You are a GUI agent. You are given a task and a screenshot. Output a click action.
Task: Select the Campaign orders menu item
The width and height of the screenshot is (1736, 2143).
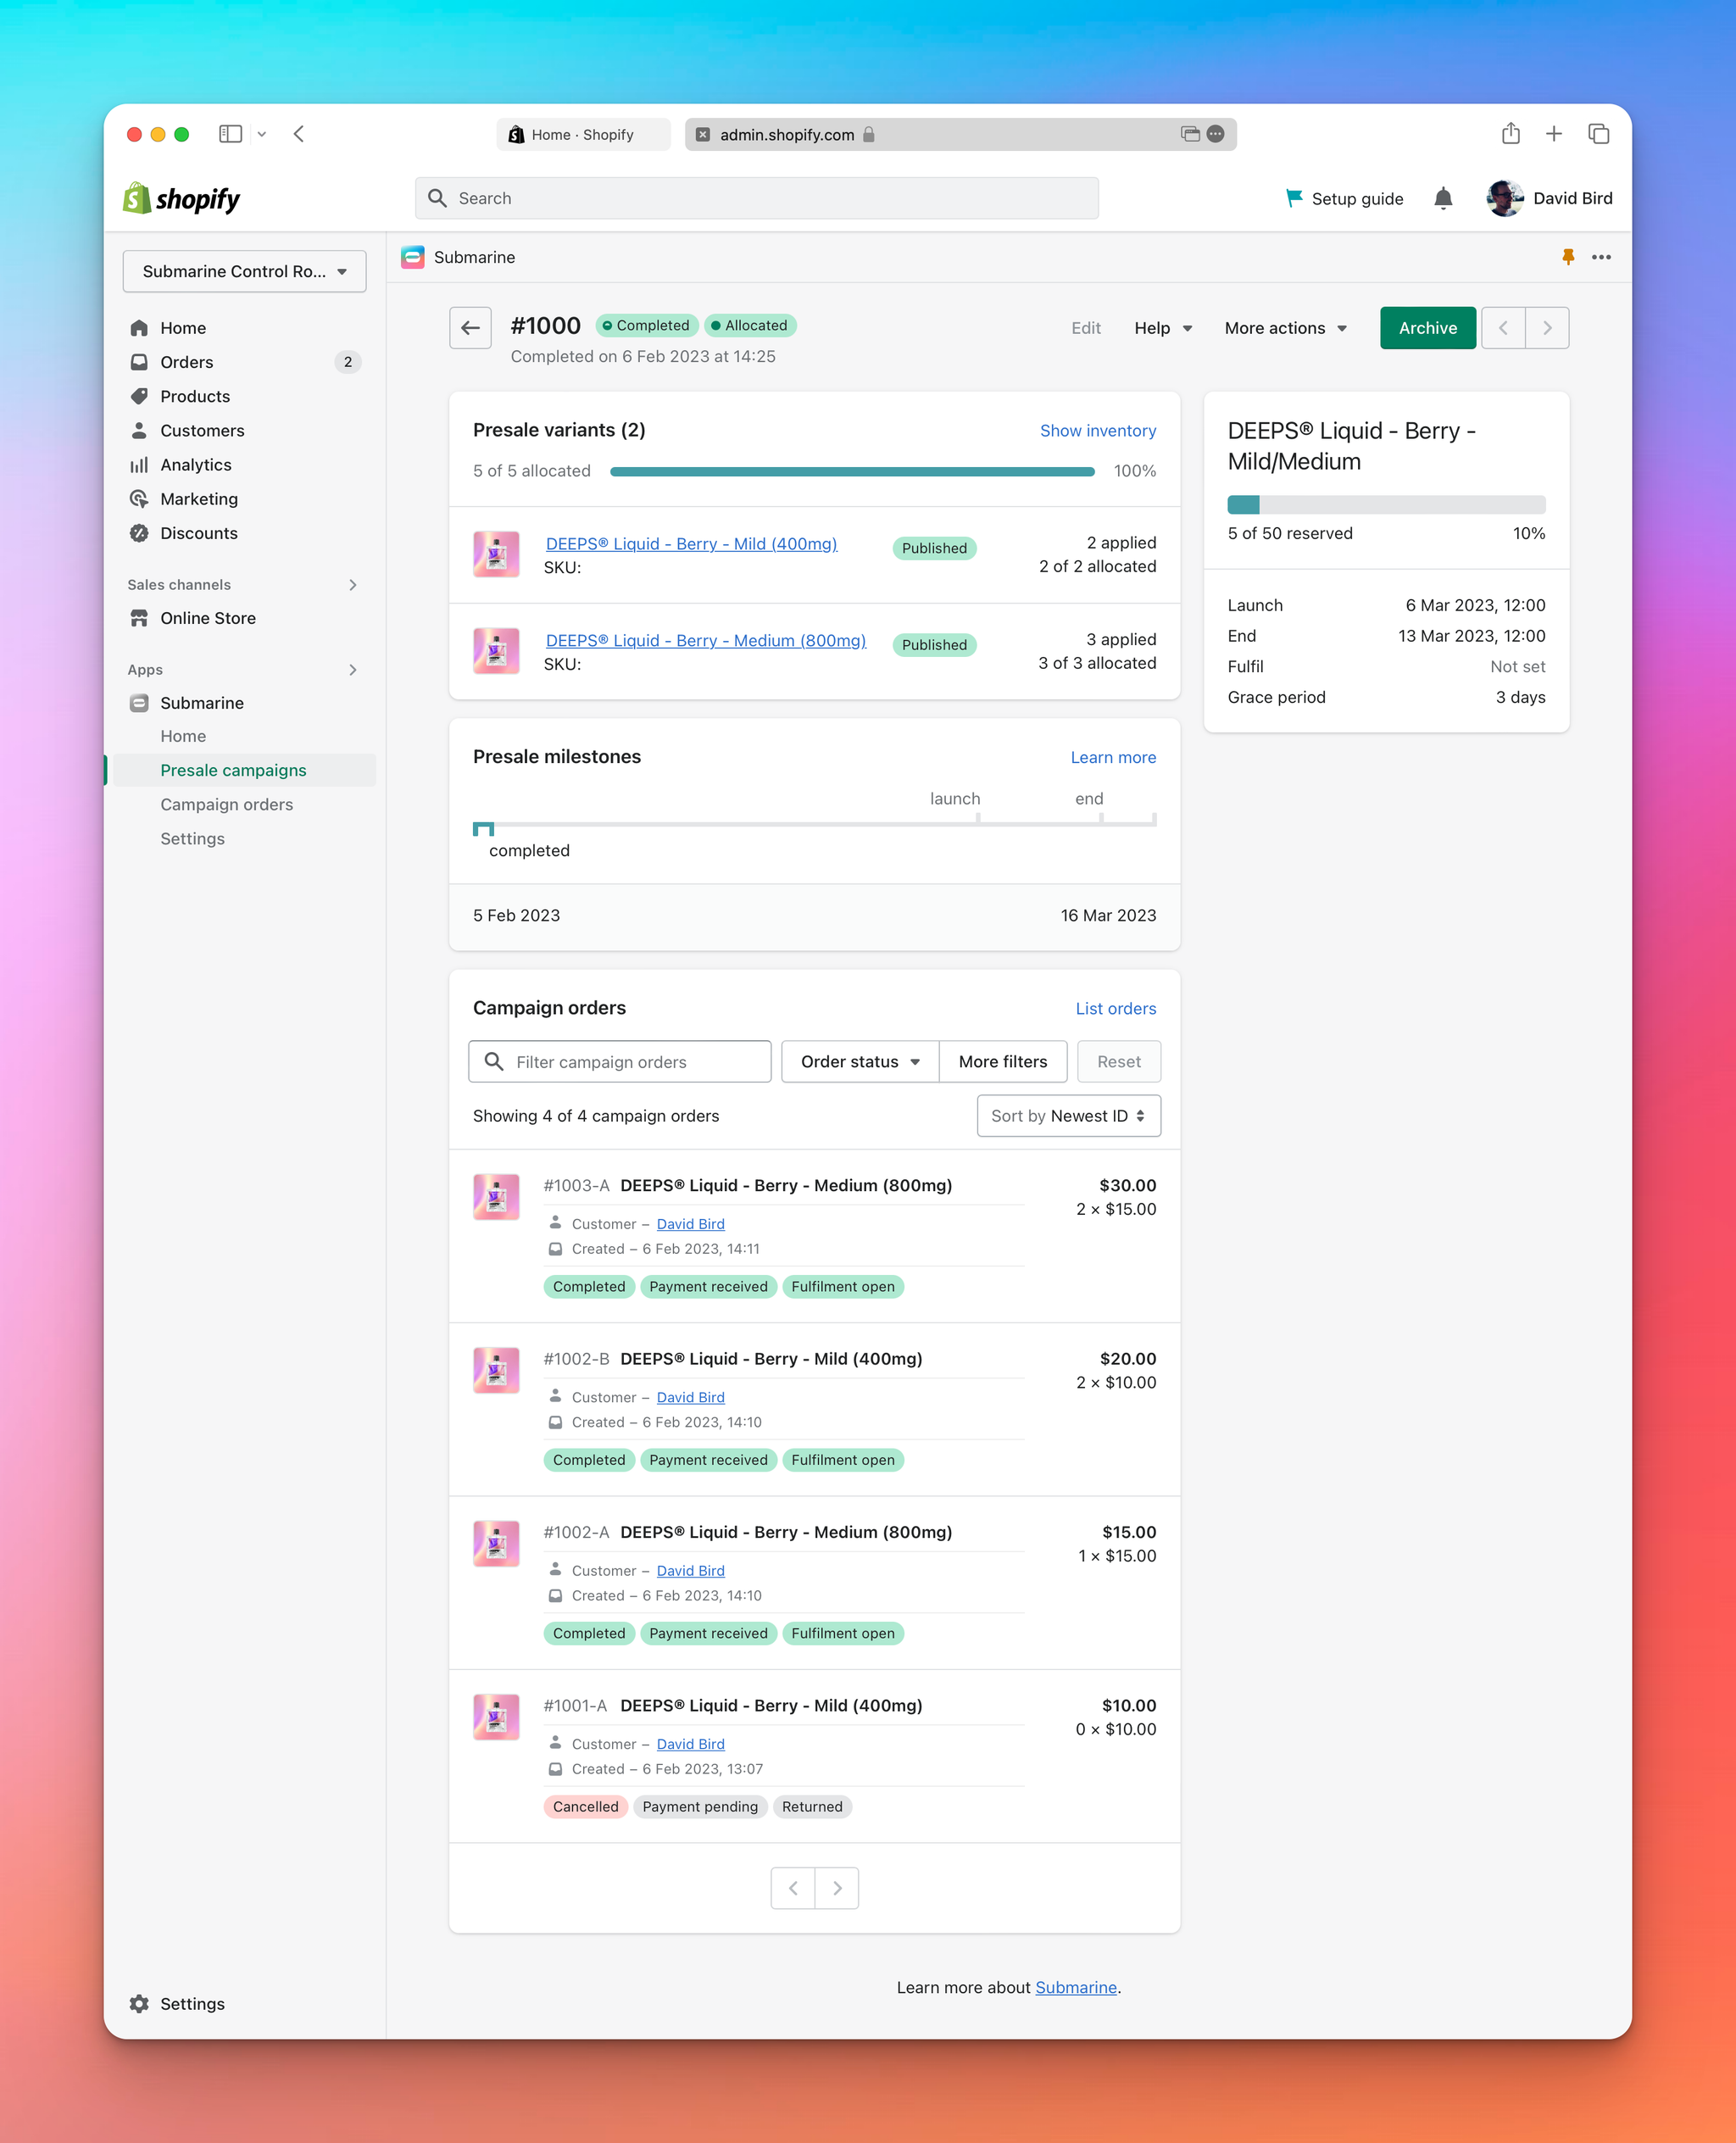point(226,804)
